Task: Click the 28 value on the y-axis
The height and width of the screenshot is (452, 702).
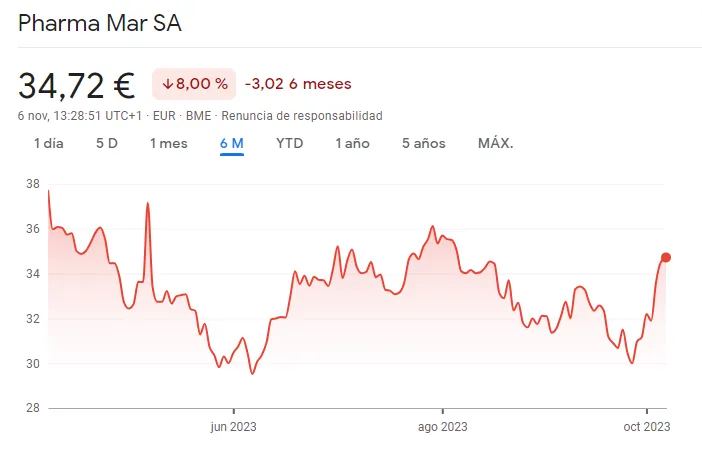Action: pyautogui.click(x=33, y=408)
